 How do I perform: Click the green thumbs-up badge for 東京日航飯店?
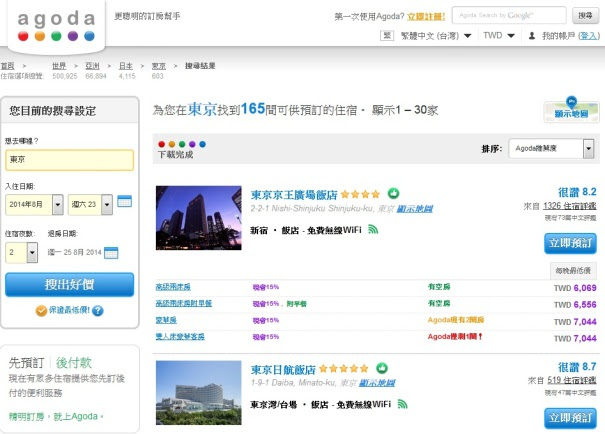(x=382, y=368)
